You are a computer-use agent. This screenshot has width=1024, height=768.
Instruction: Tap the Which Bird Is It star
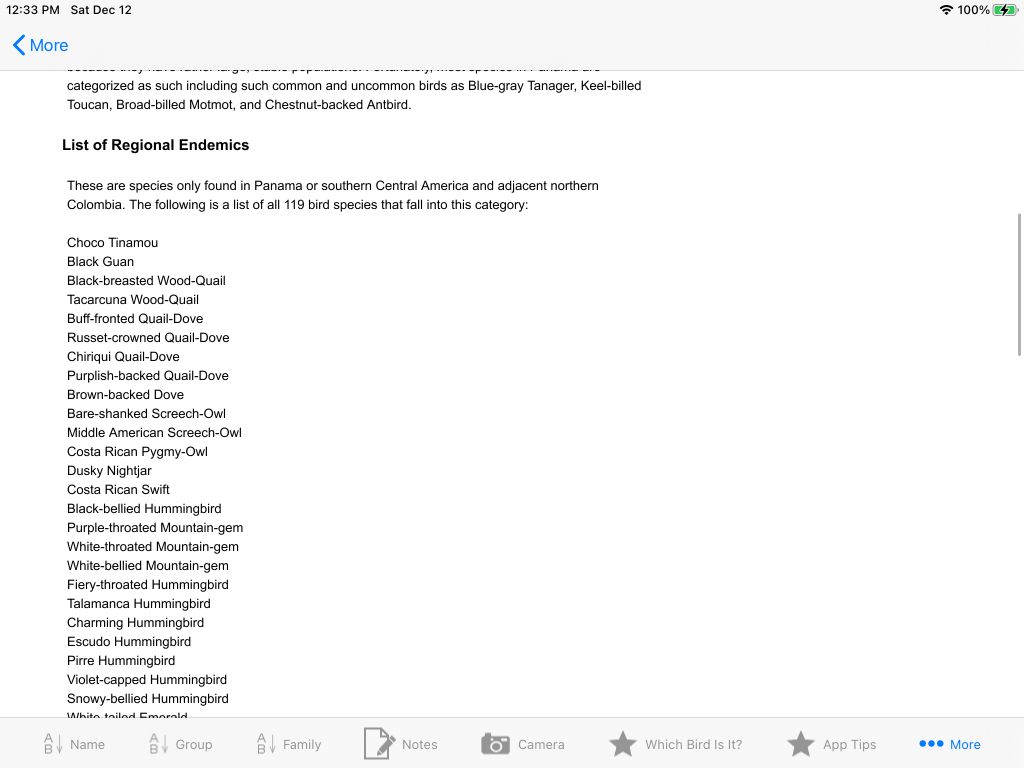coord(622,744)
